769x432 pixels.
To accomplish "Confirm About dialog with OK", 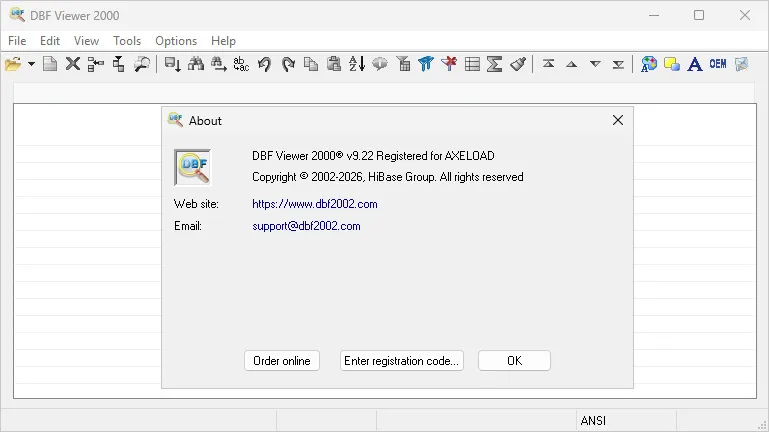I will pyautogui.click(x=514, y=361).
